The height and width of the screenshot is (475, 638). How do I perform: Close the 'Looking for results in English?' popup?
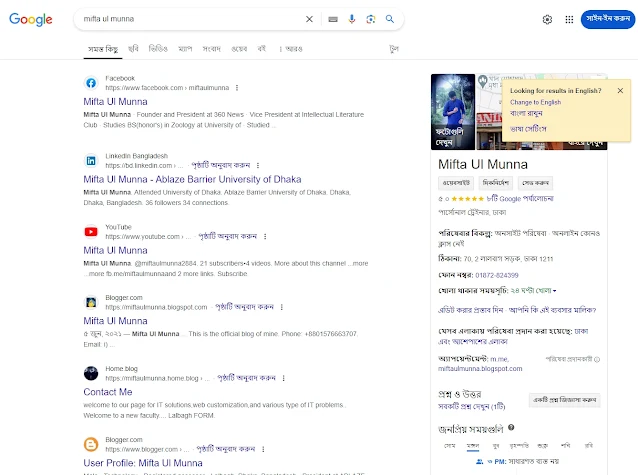[620, 91]
